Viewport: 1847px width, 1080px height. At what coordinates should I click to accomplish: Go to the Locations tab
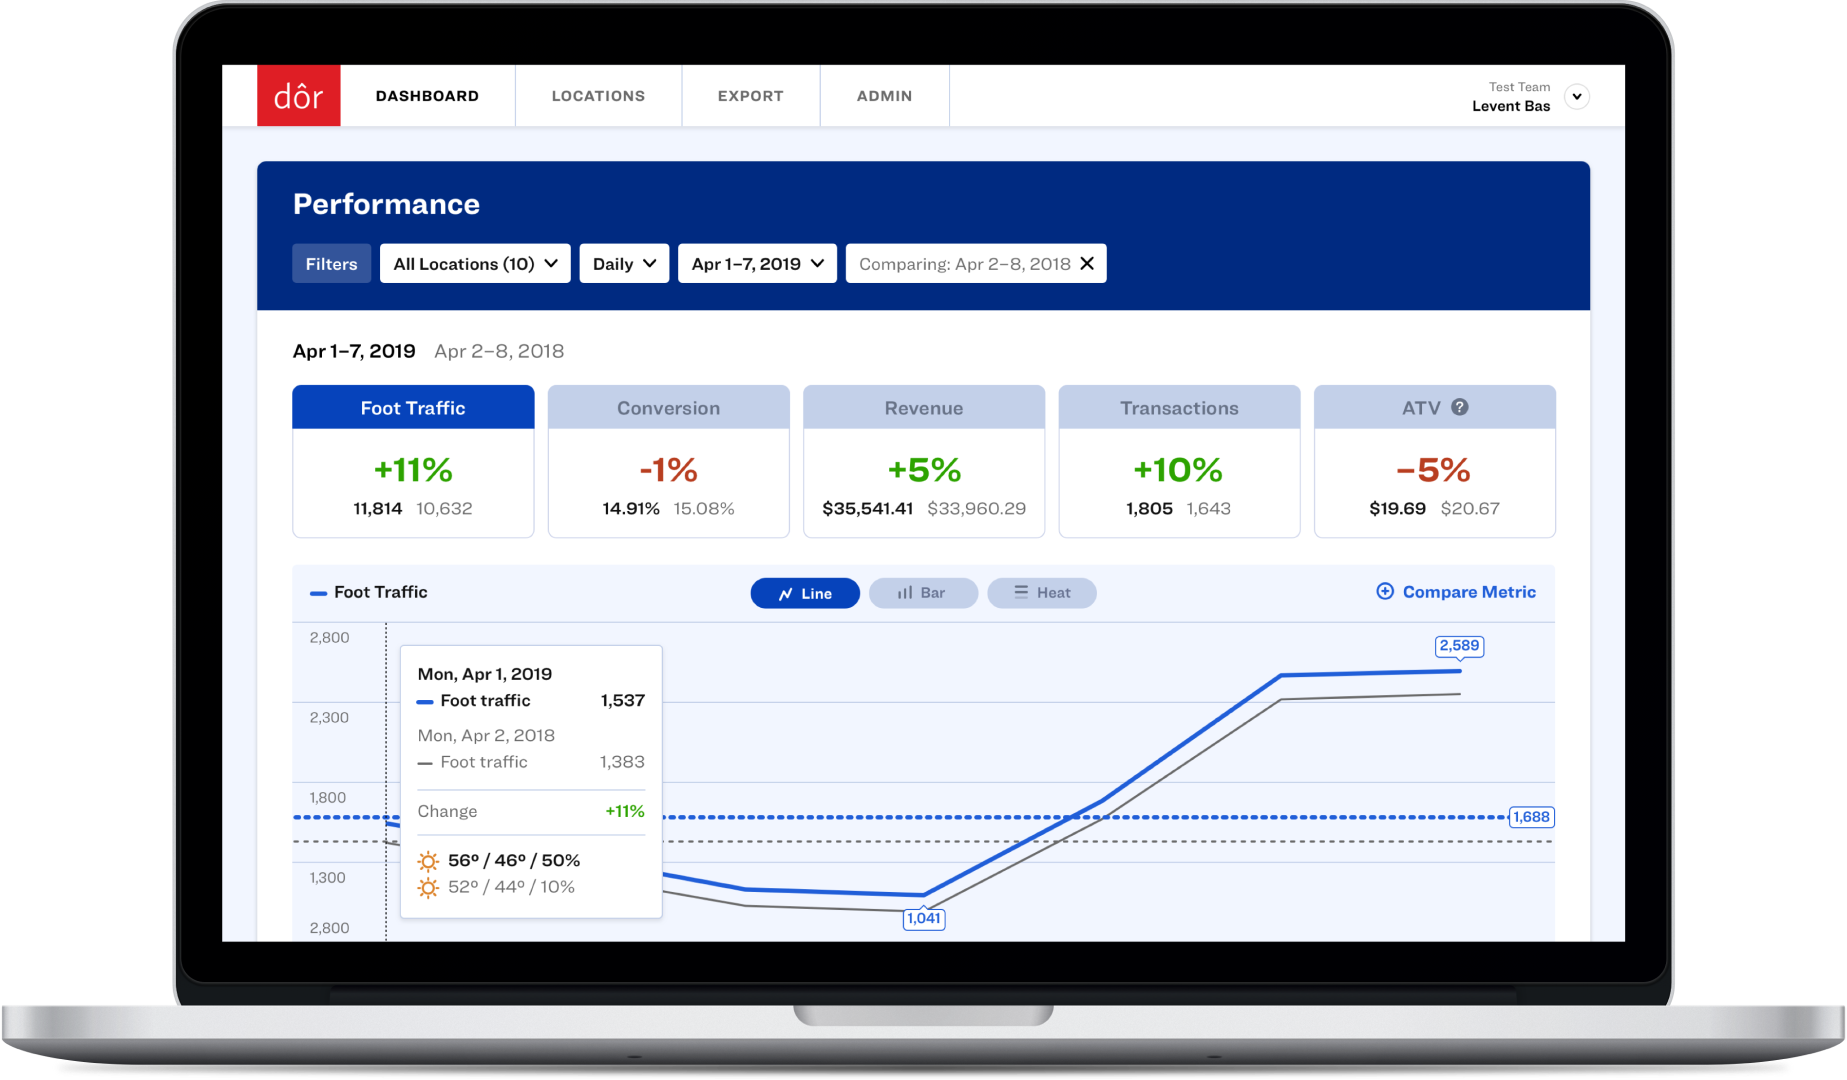tap(598, 96)
